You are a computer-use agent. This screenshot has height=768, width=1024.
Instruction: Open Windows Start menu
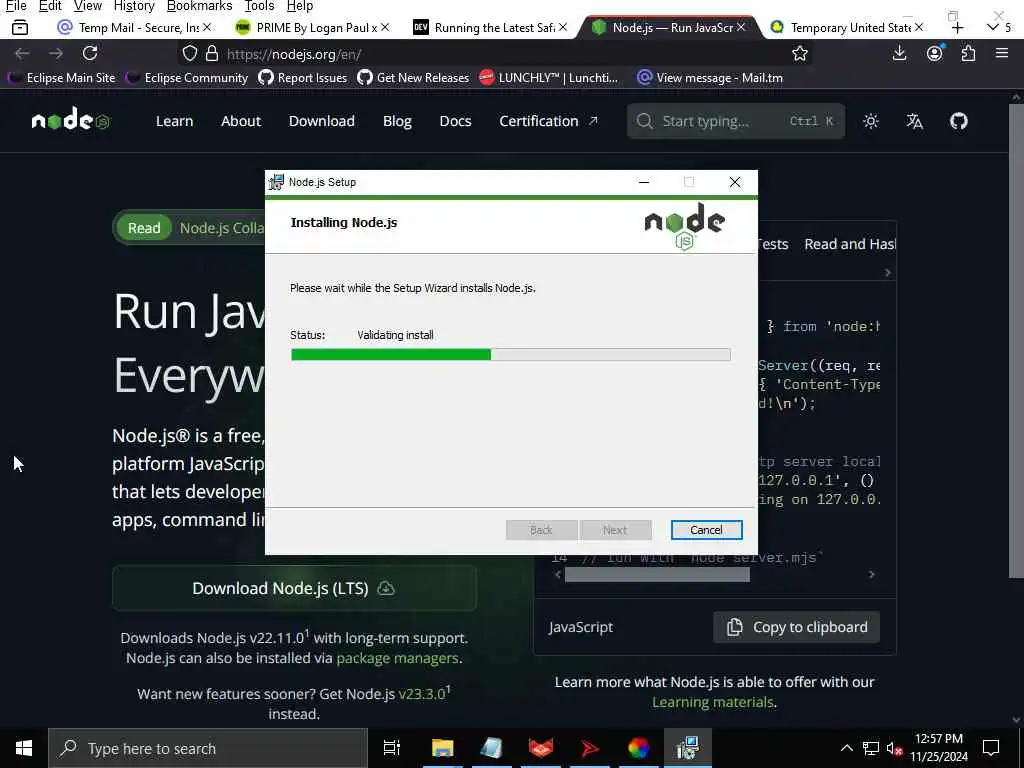[x=24, y=748]
